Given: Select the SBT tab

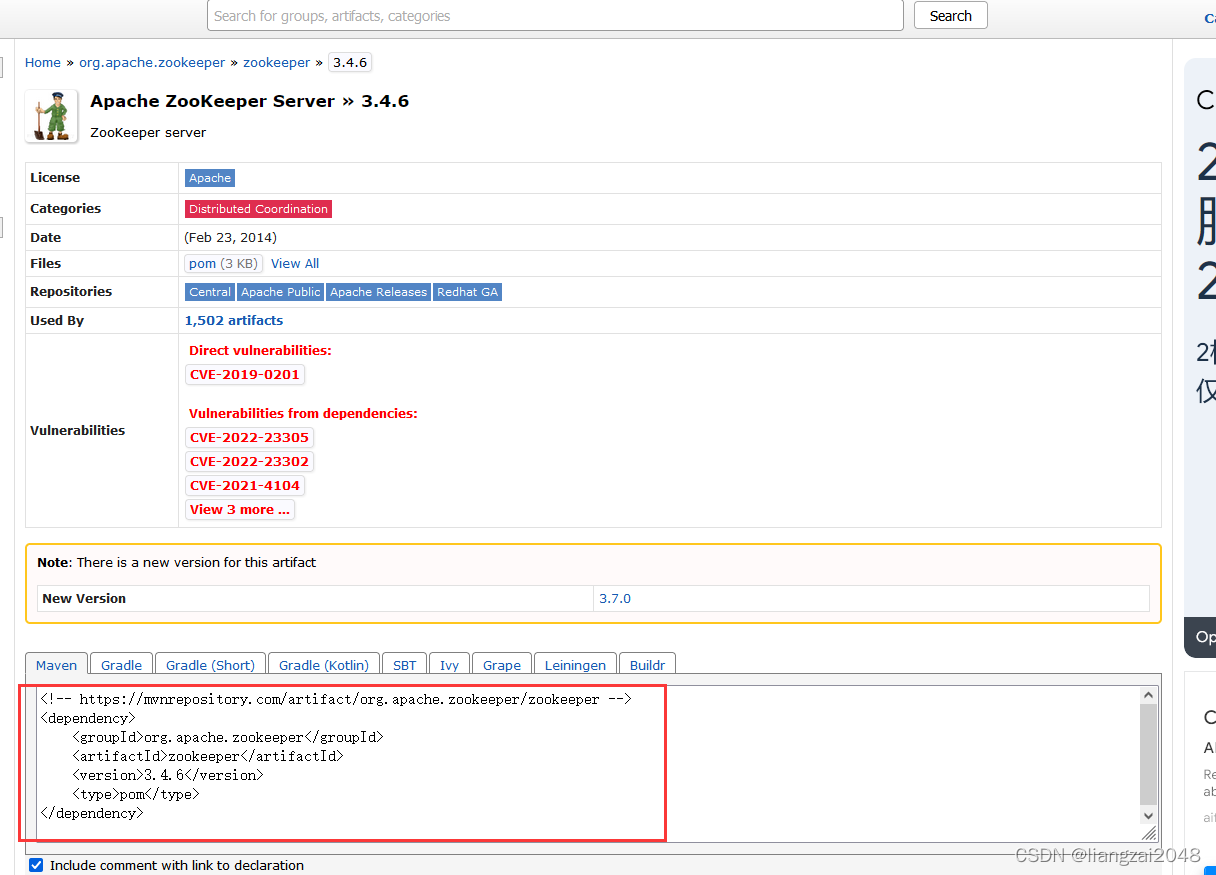Looking at the screenshot, I should [404, 664].
